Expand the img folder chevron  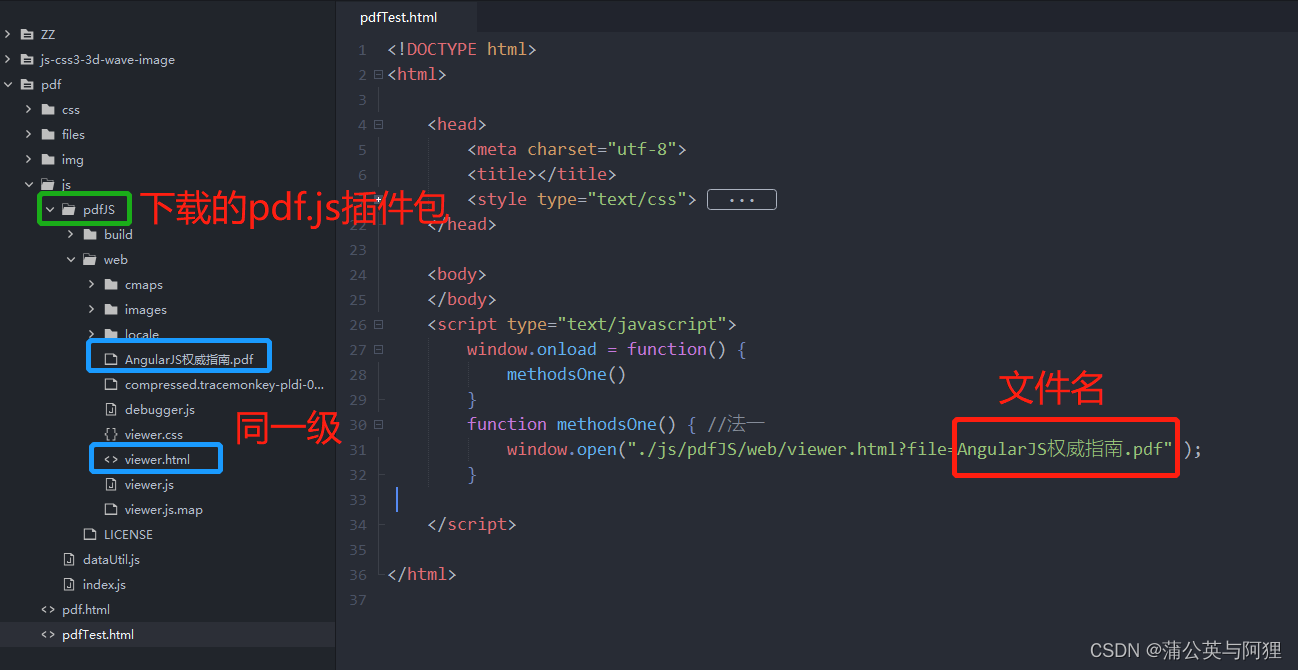pyautogui.click(x=29, y=159)
